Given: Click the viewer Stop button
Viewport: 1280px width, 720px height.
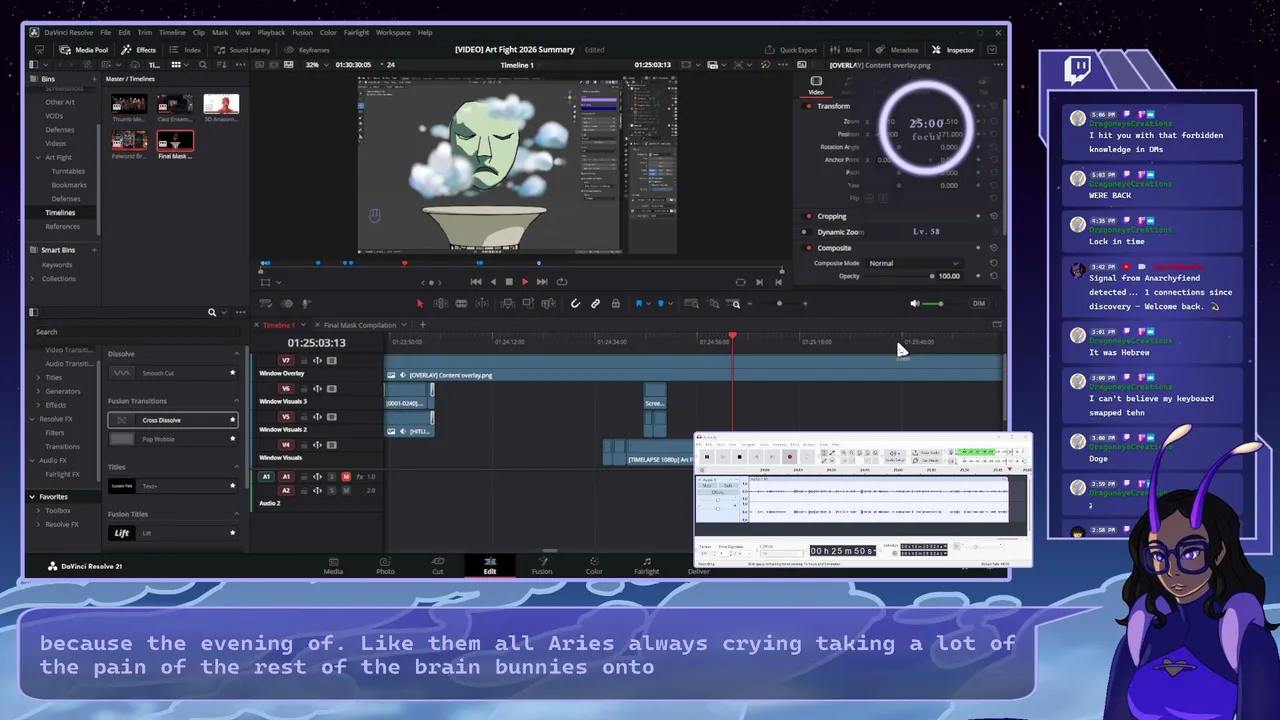Looking at the screenshot, I should click(509, 282).
